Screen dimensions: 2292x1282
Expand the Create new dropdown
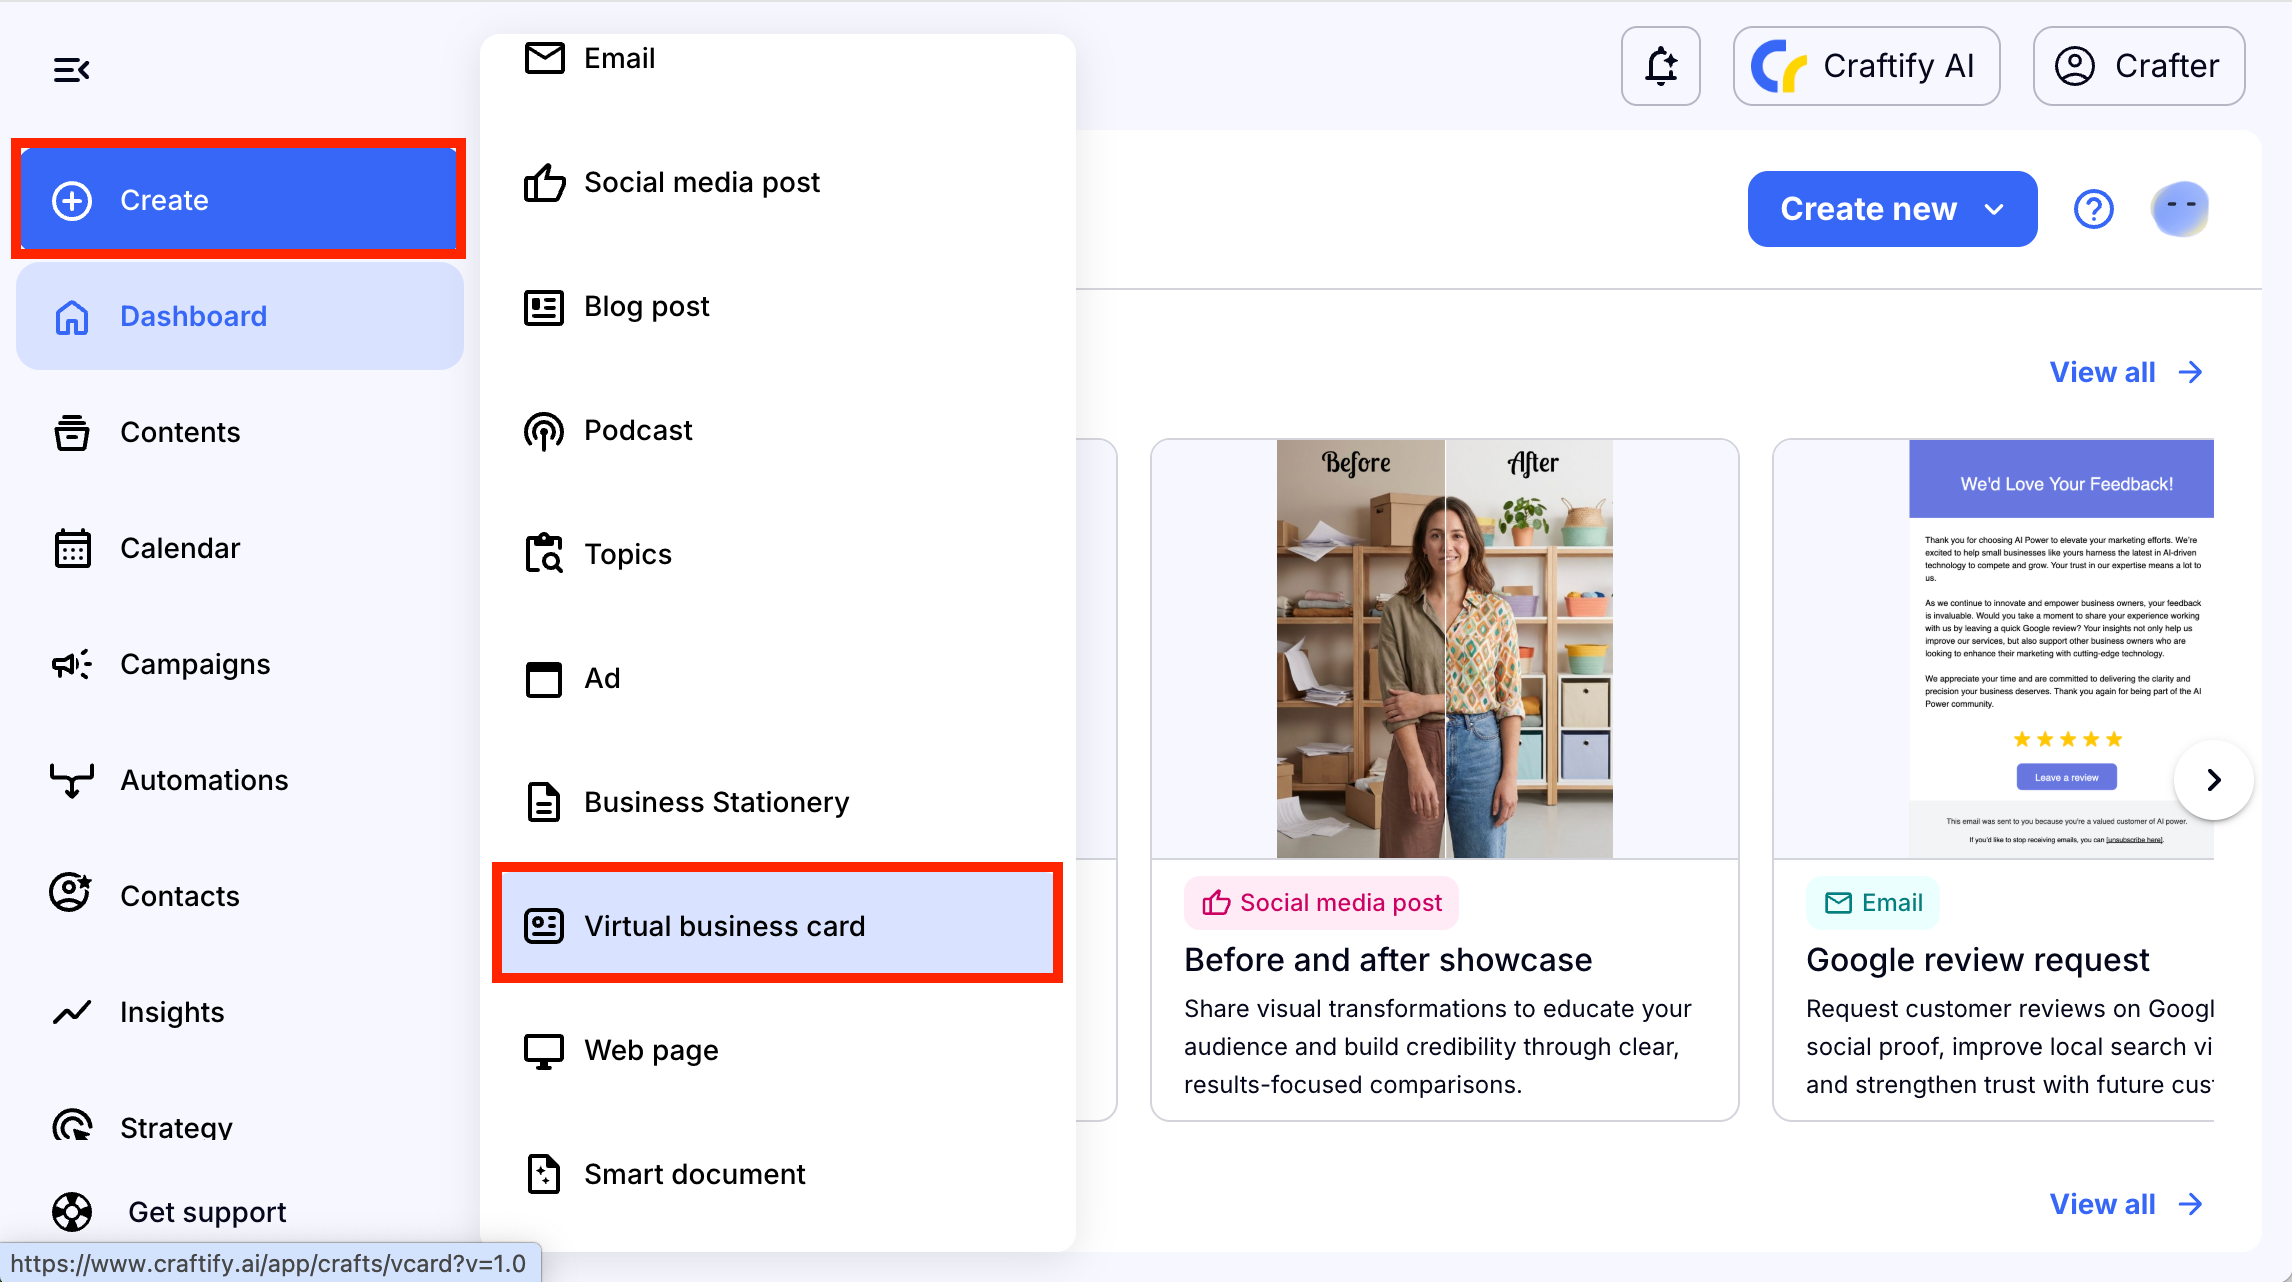click(1891, 209)
